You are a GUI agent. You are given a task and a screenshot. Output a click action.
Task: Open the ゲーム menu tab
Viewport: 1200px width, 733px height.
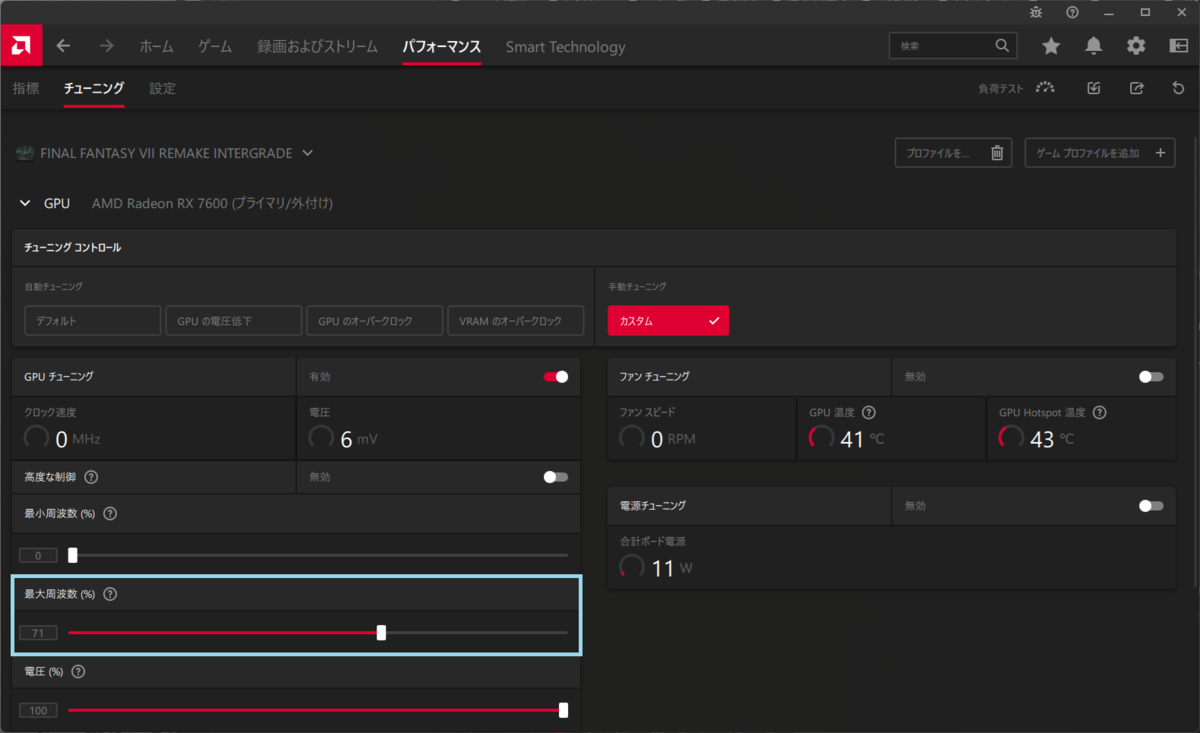215,46
